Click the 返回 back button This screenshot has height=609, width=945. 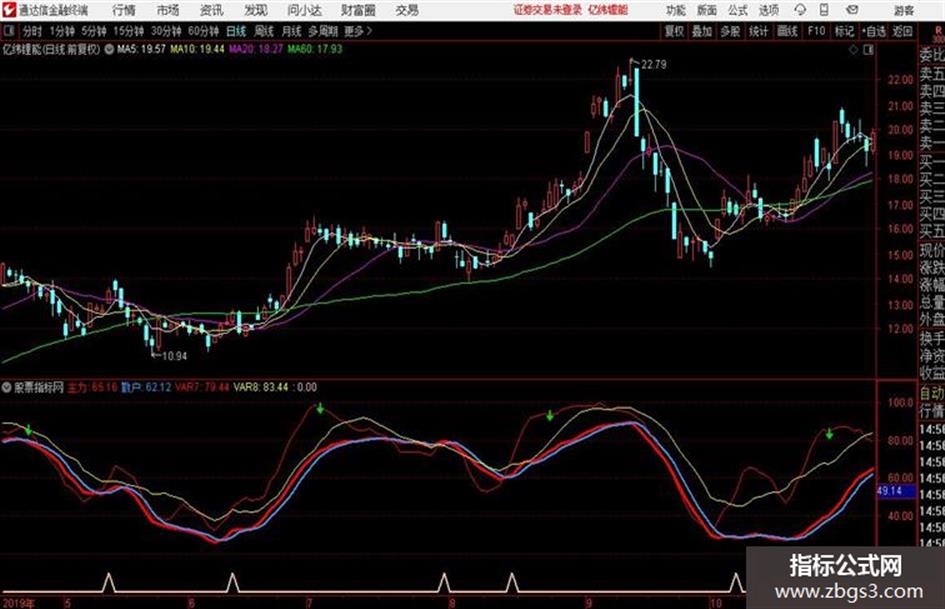[902, 31]
